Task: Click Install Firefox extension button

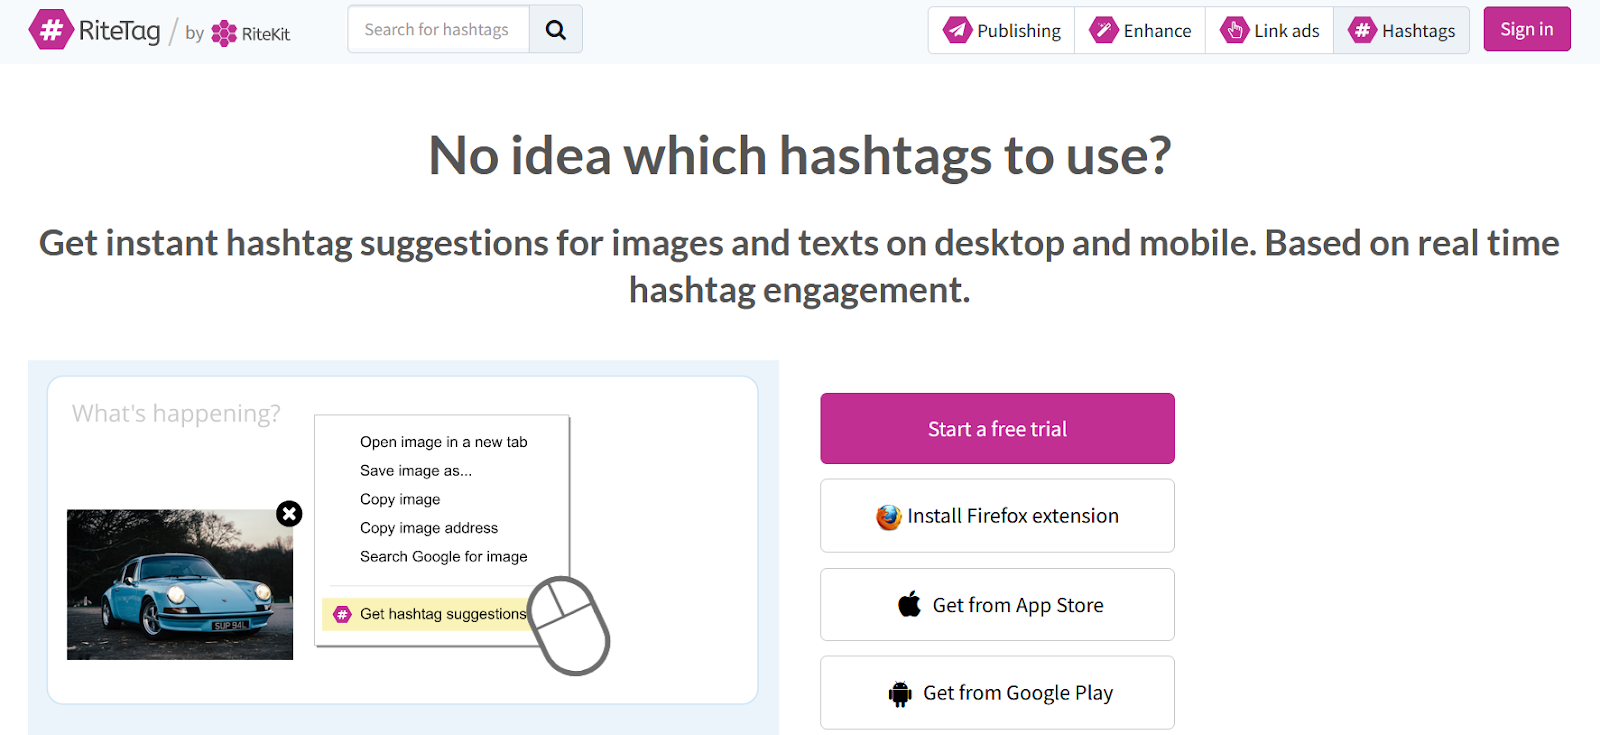Action: 997,516
